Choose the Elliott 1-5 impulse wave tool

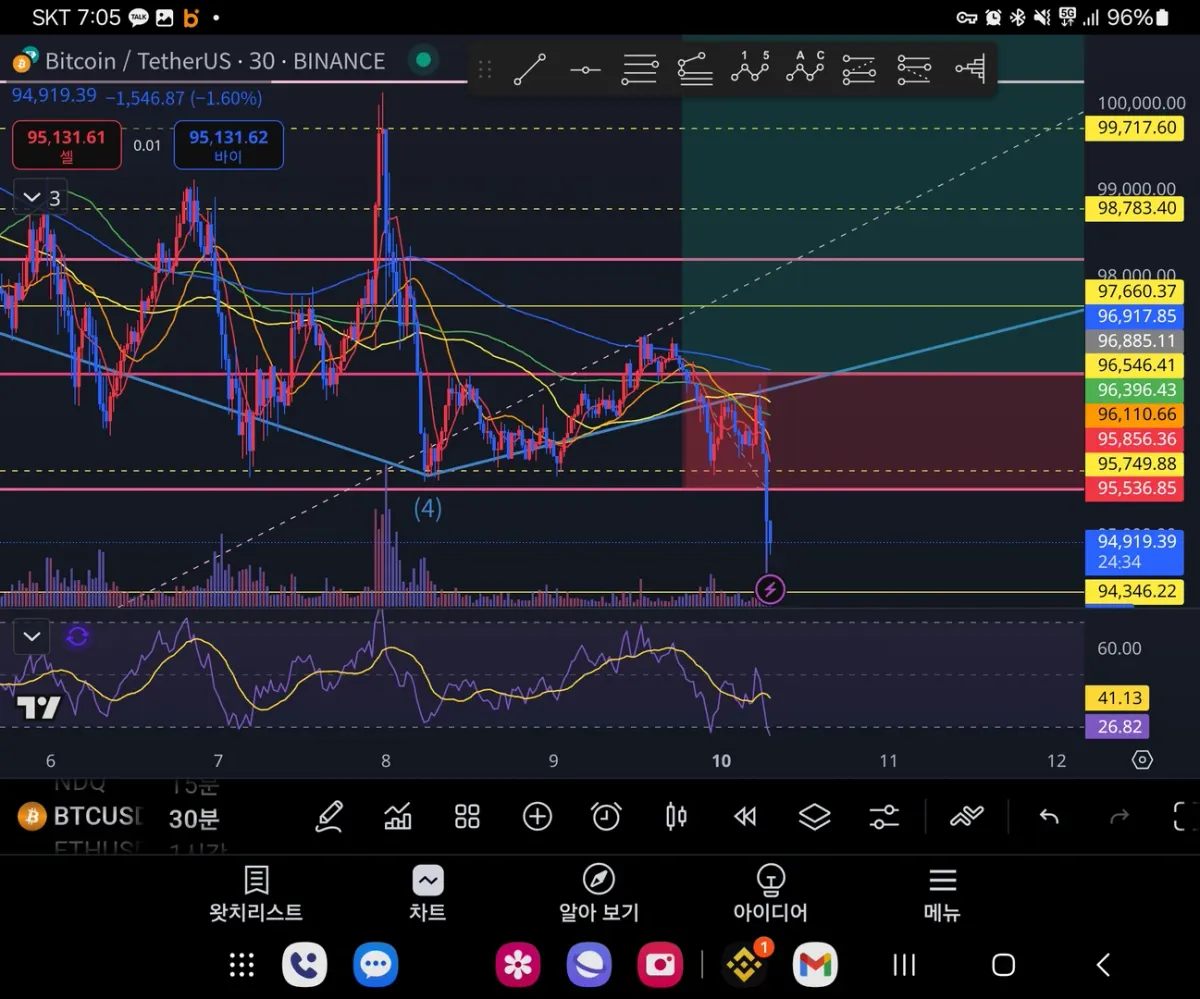(x=750, y=68)
